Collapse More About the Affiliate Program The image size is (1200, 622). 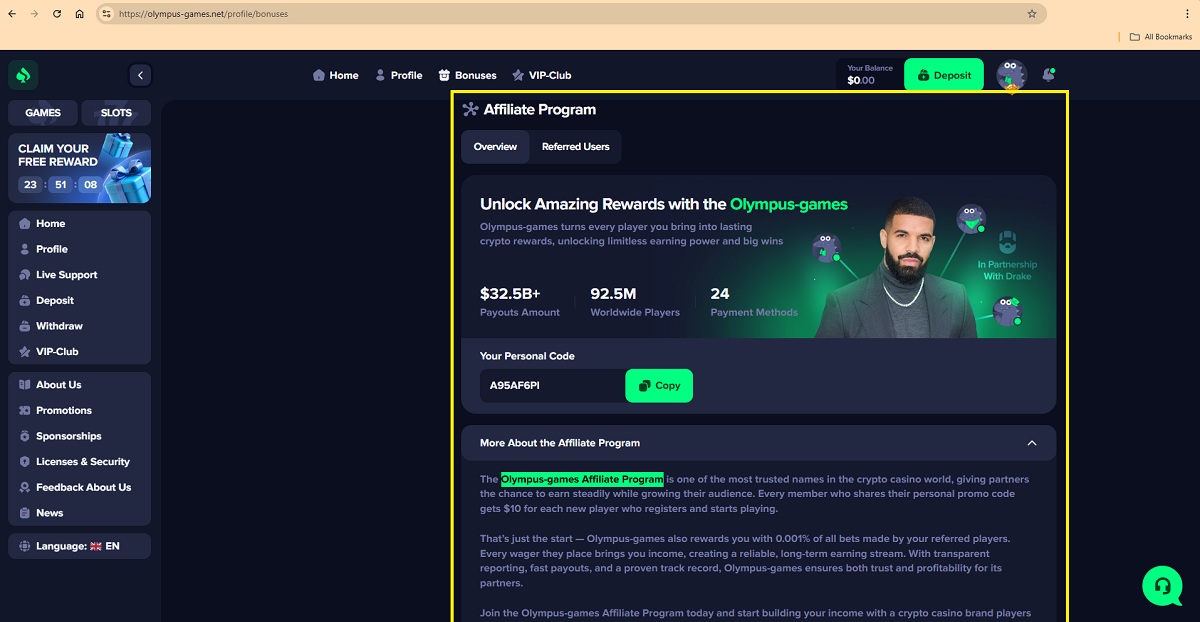[x=1032, y=443]
